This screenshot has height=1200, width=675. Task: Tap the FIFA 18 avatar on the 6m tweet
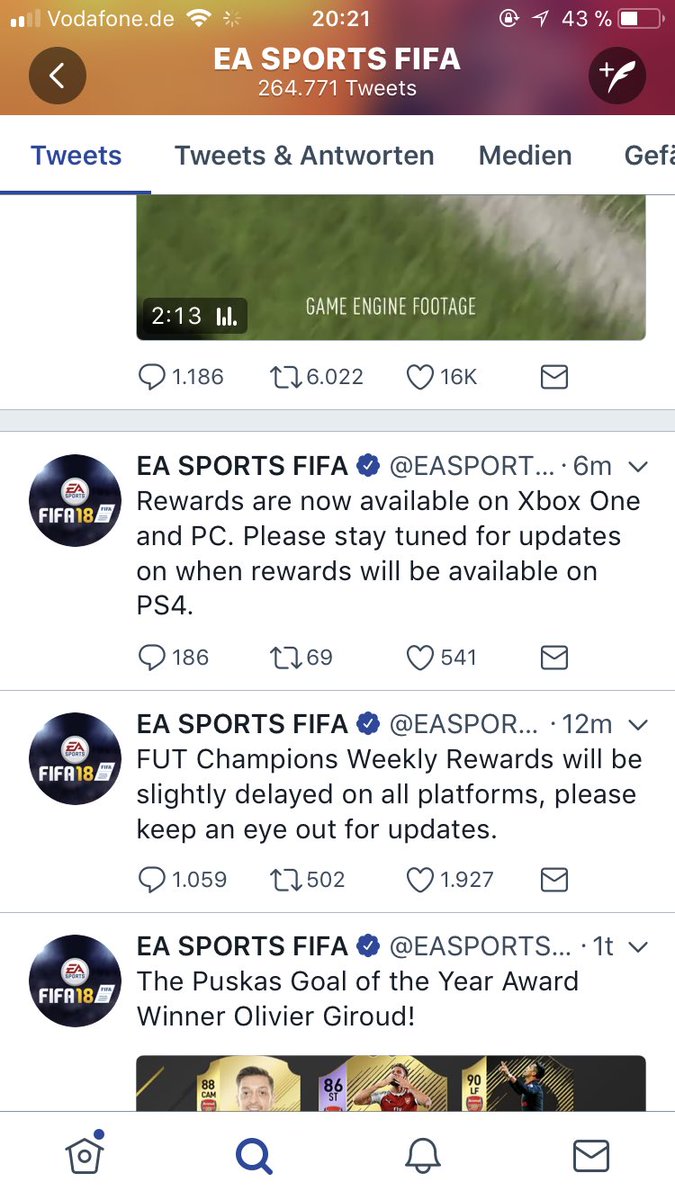coord(75,501)
